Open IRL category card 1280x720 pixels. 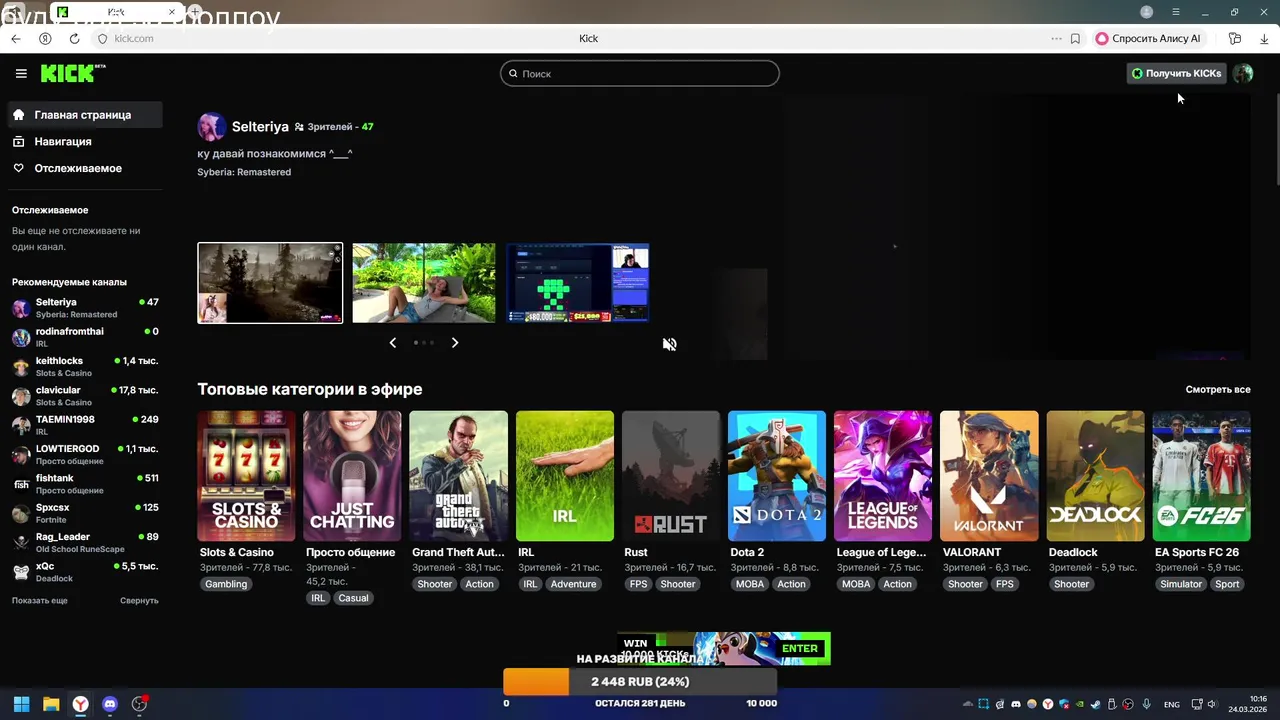click(x=565, y=476)
